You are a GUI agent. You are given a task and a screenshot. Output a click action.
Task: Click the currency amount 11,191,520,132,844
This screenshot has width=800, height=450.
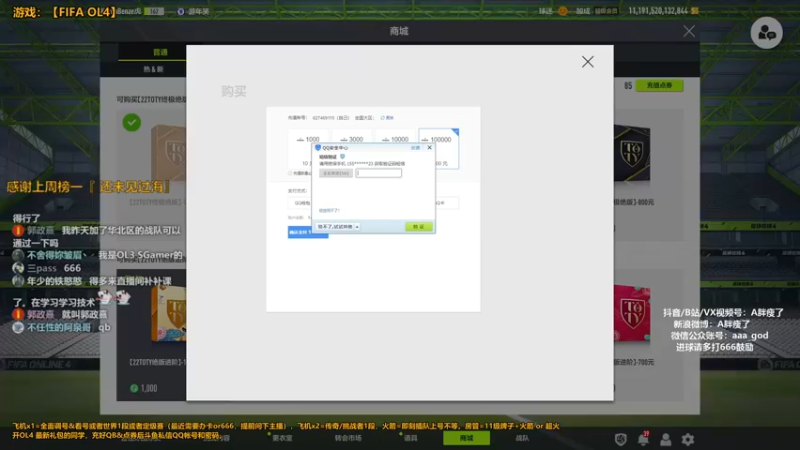tap(658, 11)
